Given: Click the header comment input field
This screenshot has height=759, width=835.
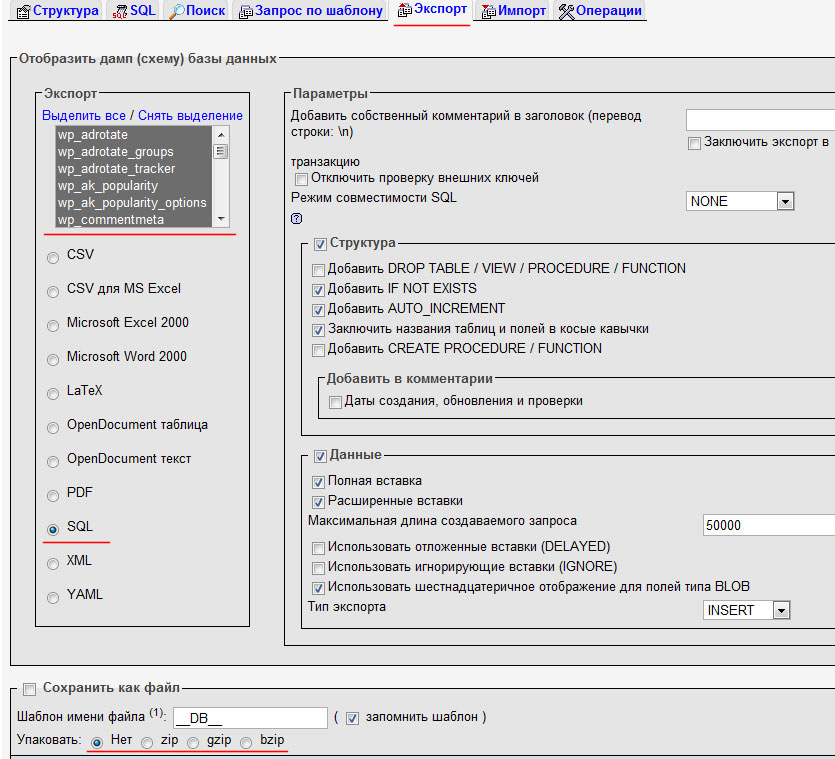Looking at the screenshot, I should 760,120.
